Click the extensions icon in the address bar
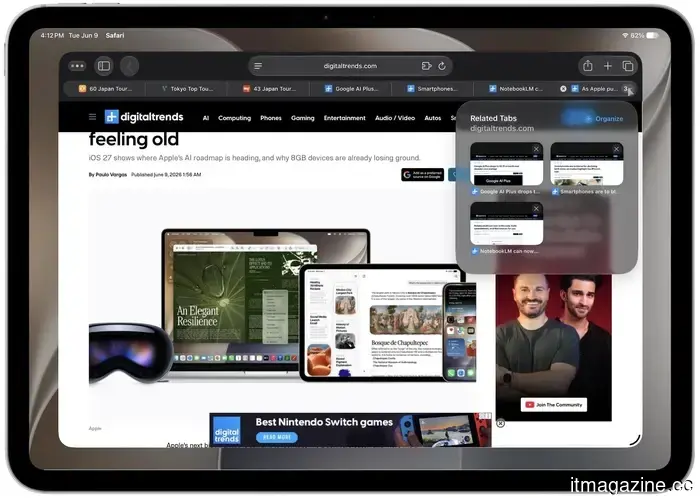Image resolution: width=700 pixels, height=498 pixels. click(x=426, y=66)
